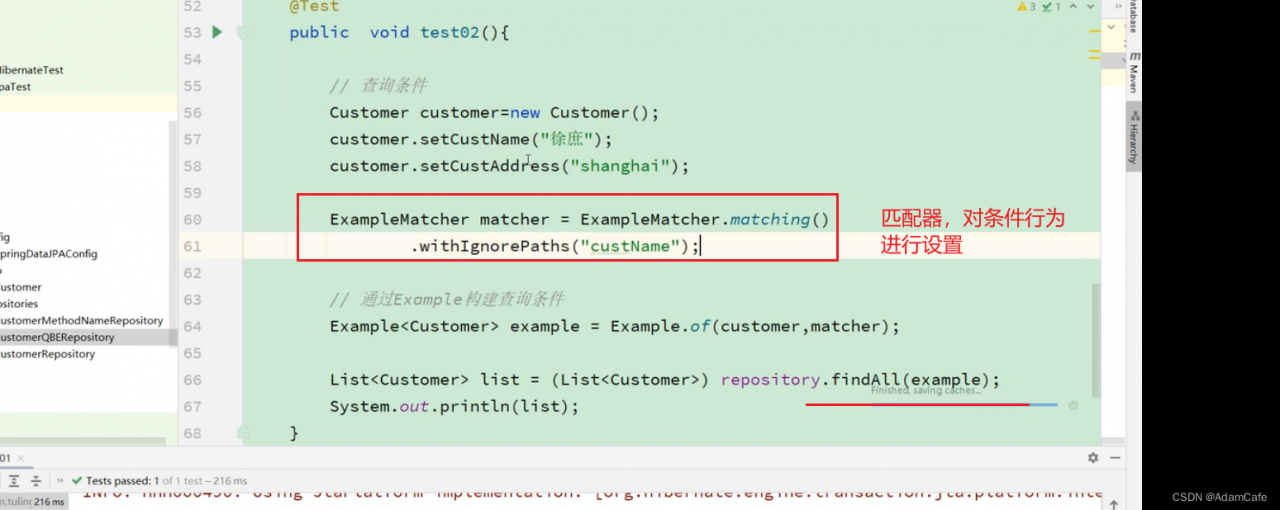Click the 216 ms test duration entry
1280x510 pixels.
coord(49,501)
